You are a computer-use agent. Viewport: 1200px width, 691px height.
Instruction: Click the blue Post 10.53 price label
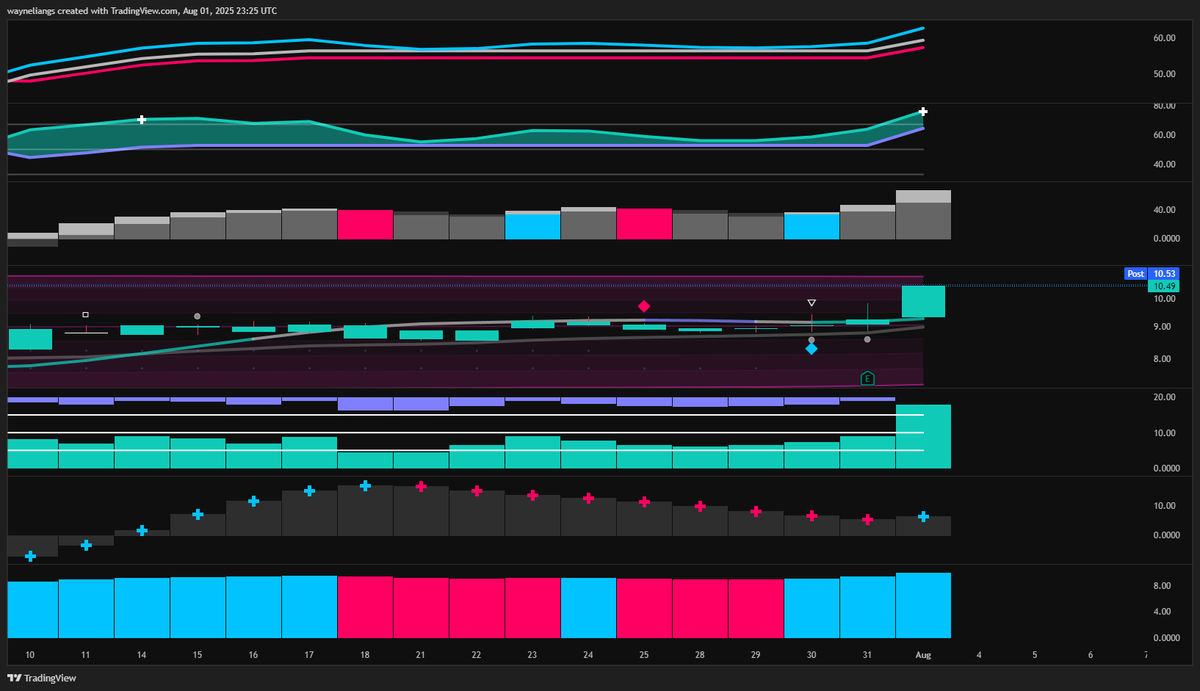click(1152, 273)
